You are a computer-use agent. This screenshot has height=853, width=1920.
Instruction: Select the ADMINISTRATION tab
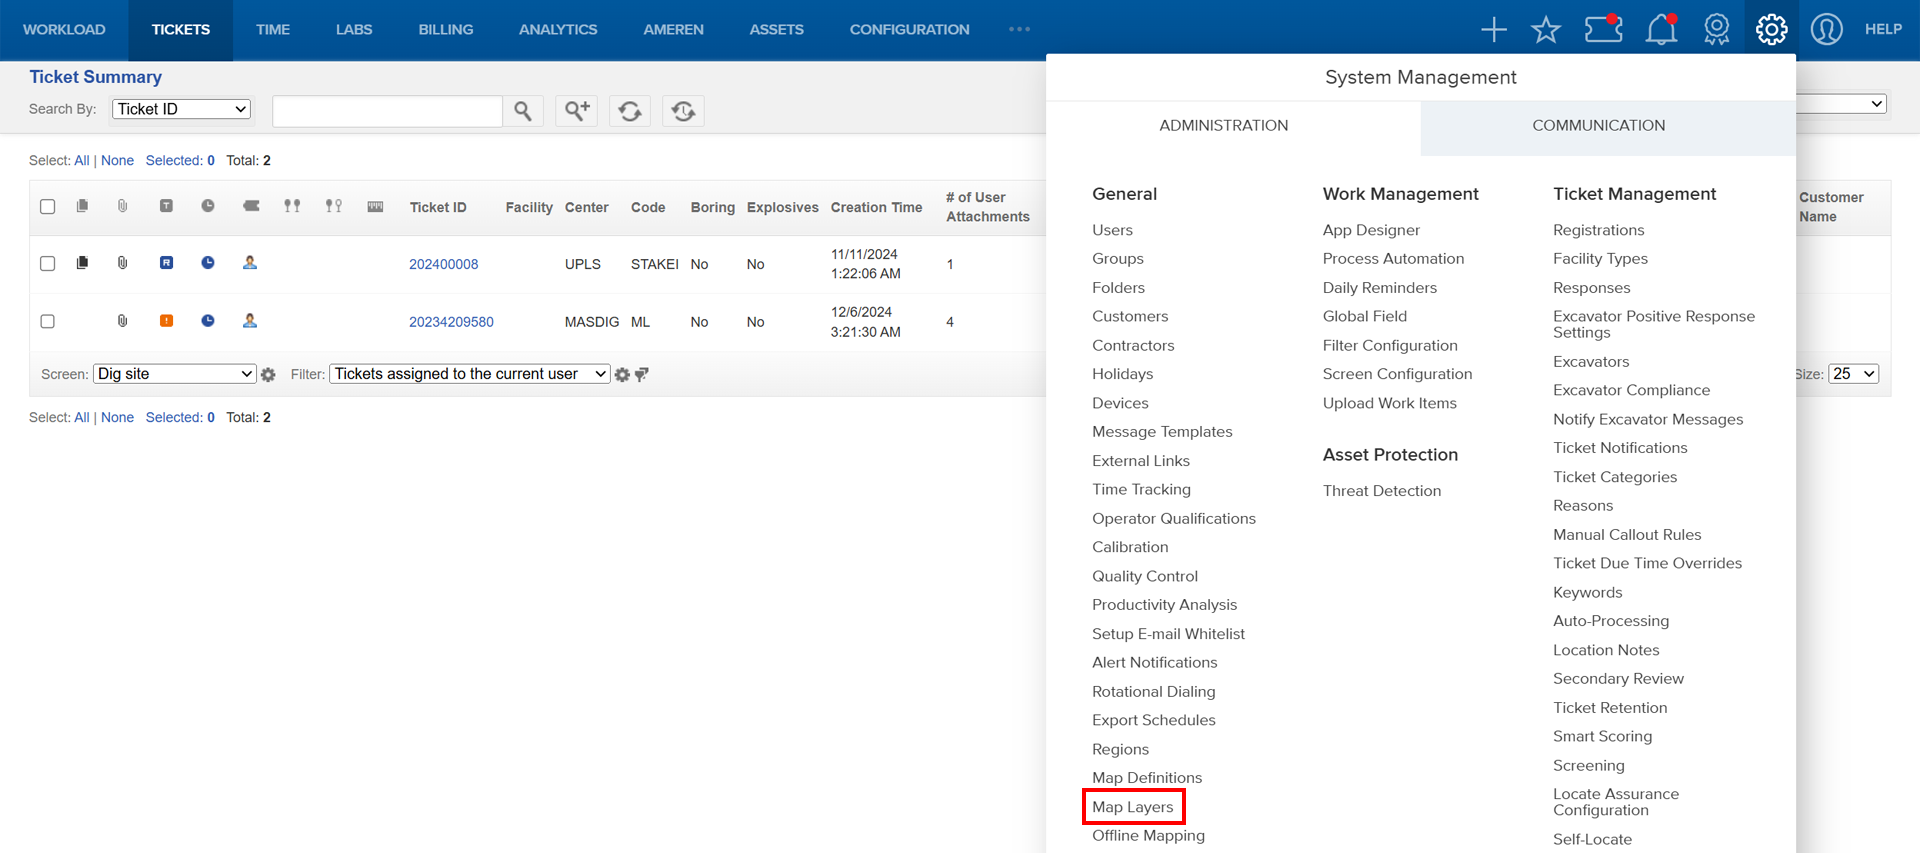(x=1223, y=126)
